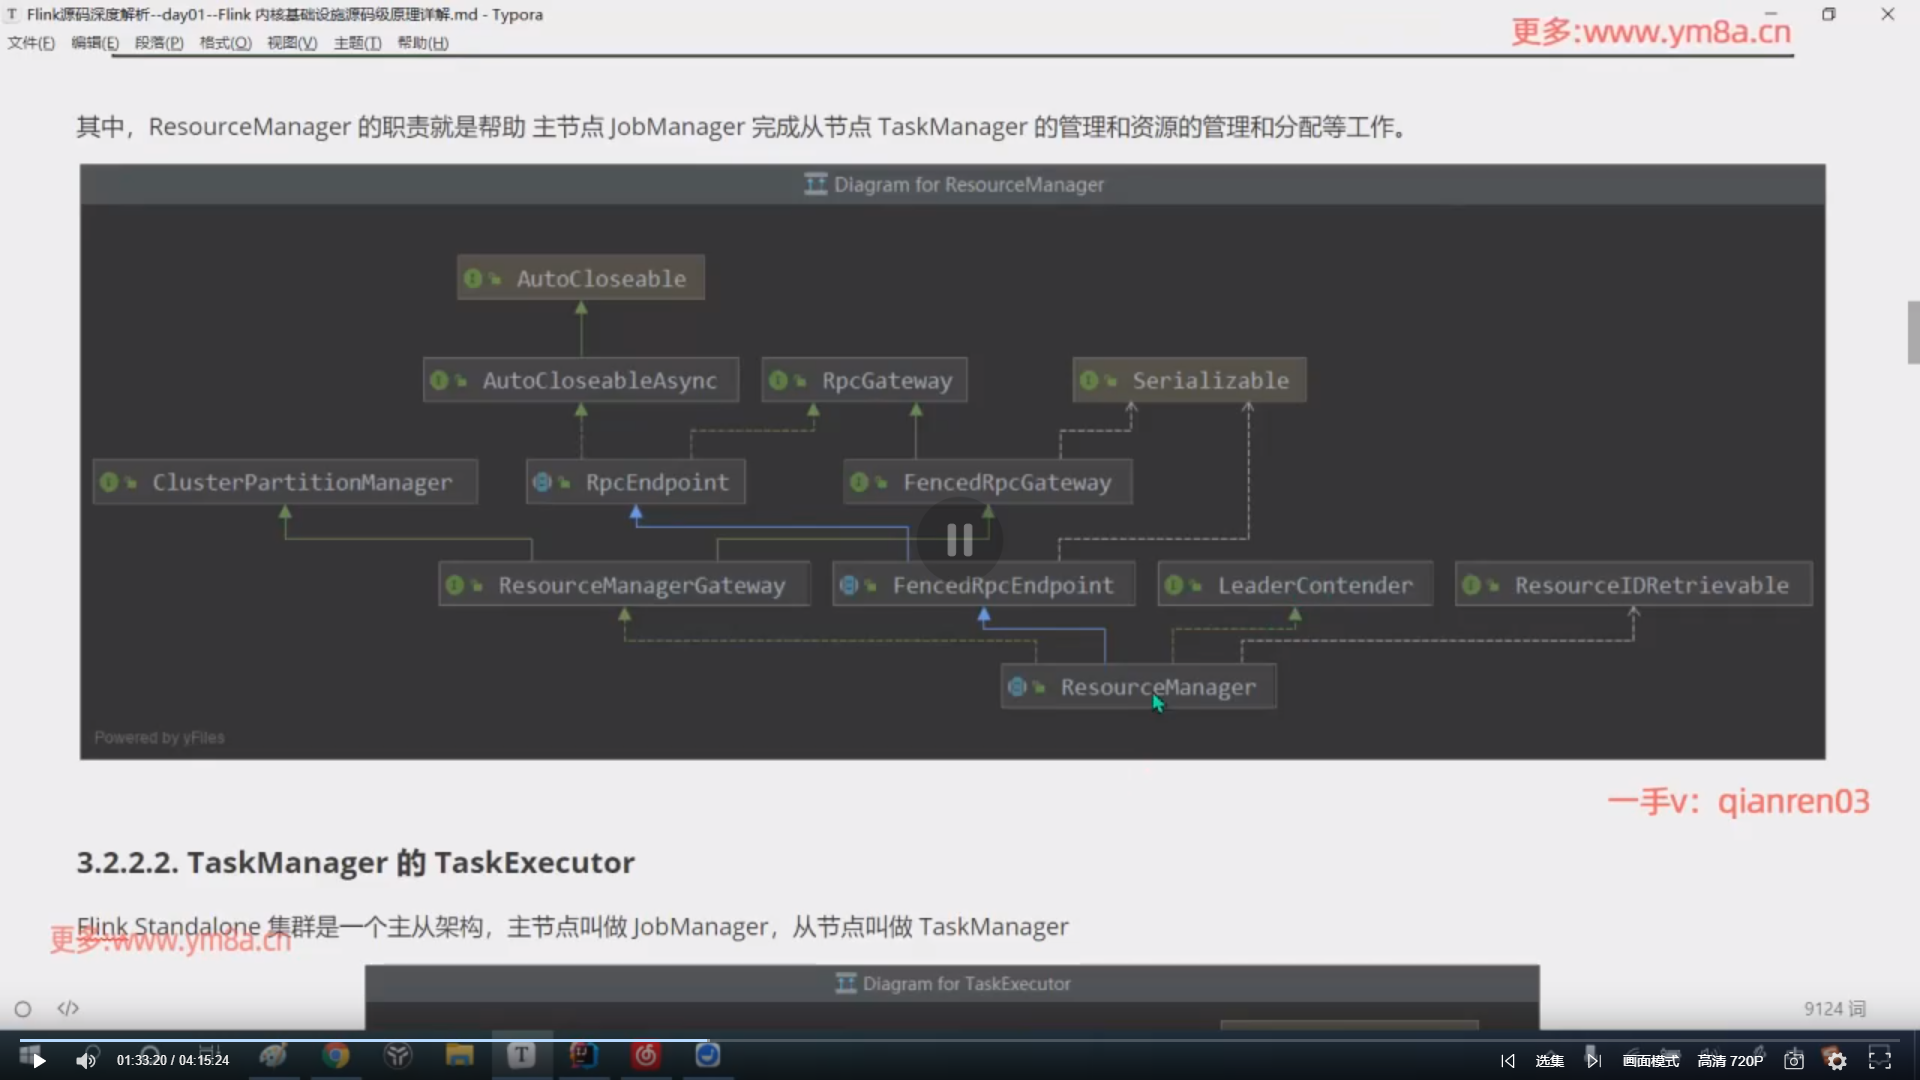The width and height of the screenshot is (1920, 1080).
Task: Open Chrome icon in taskbar
Action: [x=336, y=1055]
